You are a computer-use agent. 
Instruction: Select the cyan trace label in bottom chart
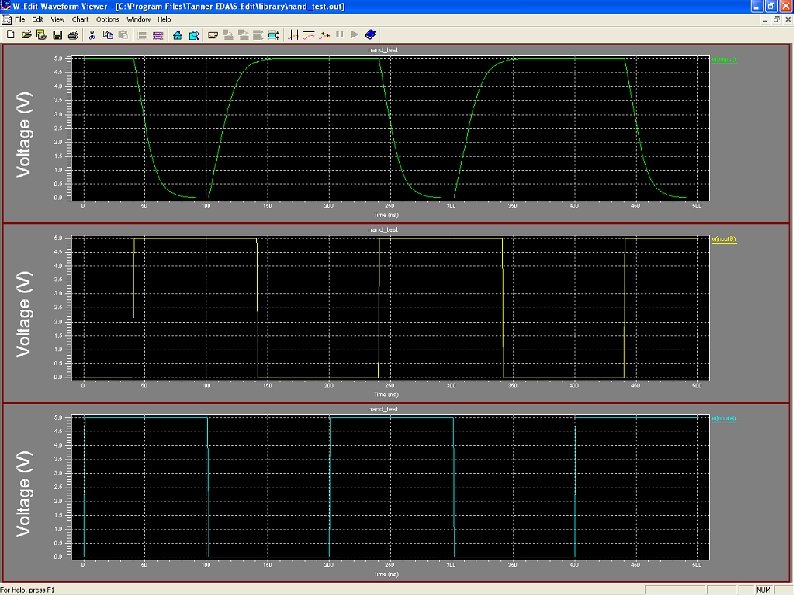(723, 417)
